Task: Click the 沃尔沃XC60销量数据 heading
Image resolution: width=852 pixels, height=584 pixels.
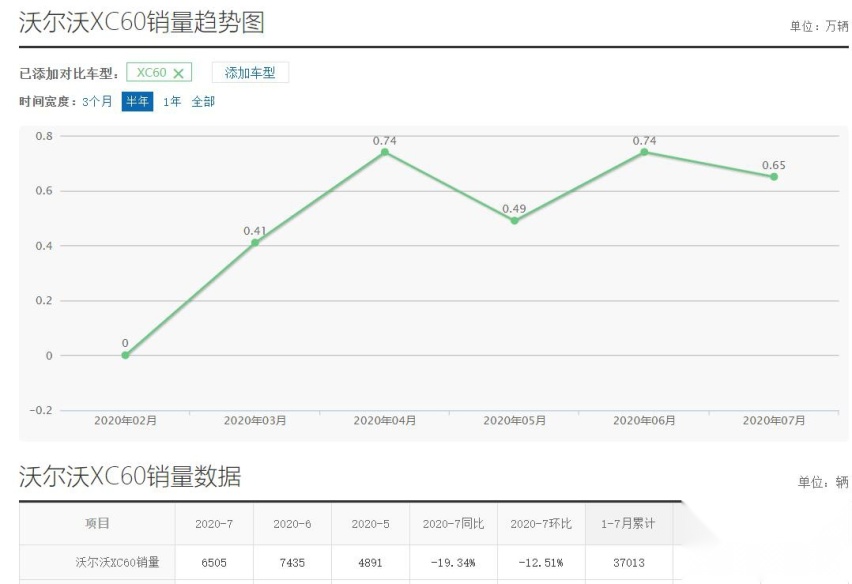Action: [130, 476]
